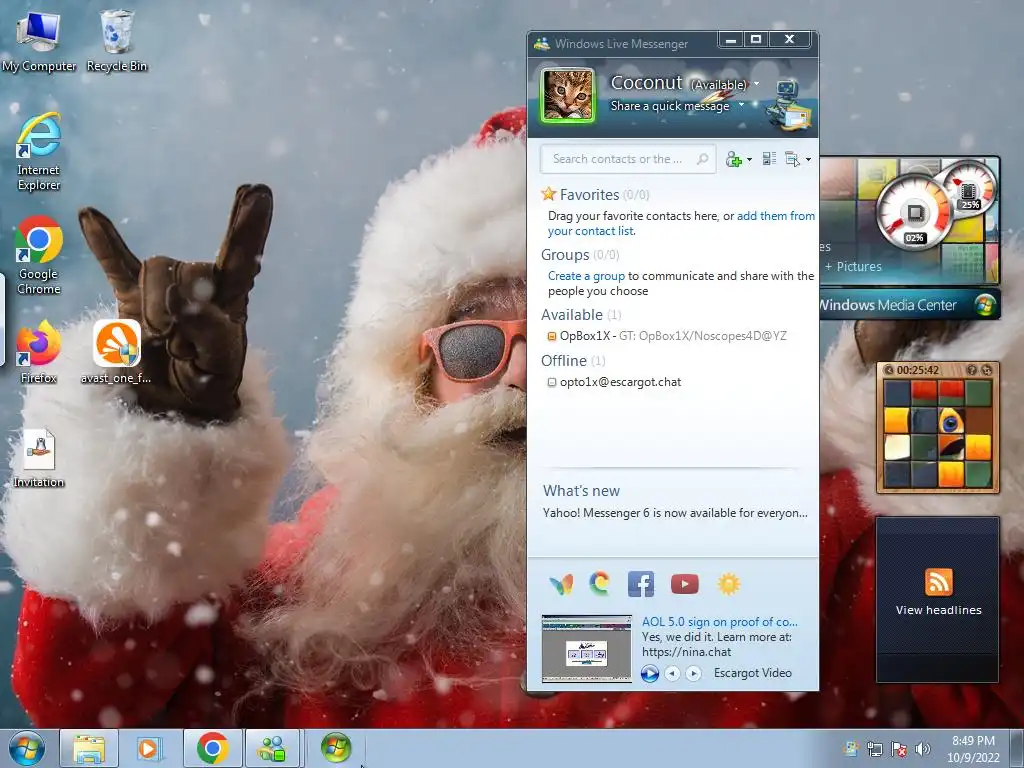Expand the Available status dropdown next to Coconut
1024x768 pixels.
pyautogui.click(x=756, y=84)
